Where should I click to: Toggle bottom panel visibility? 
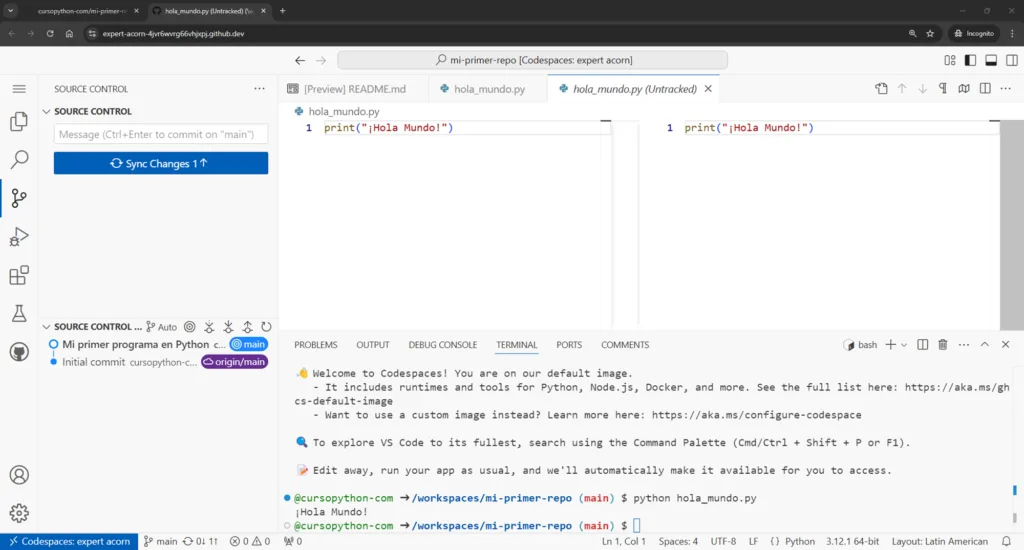point(991,60)
